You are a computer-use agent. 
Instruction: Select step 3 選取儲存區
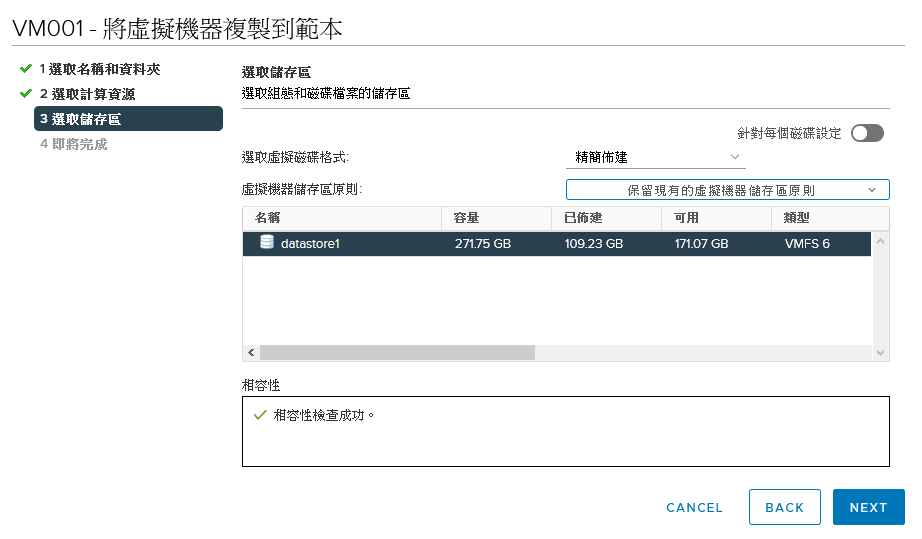point(128,119)
